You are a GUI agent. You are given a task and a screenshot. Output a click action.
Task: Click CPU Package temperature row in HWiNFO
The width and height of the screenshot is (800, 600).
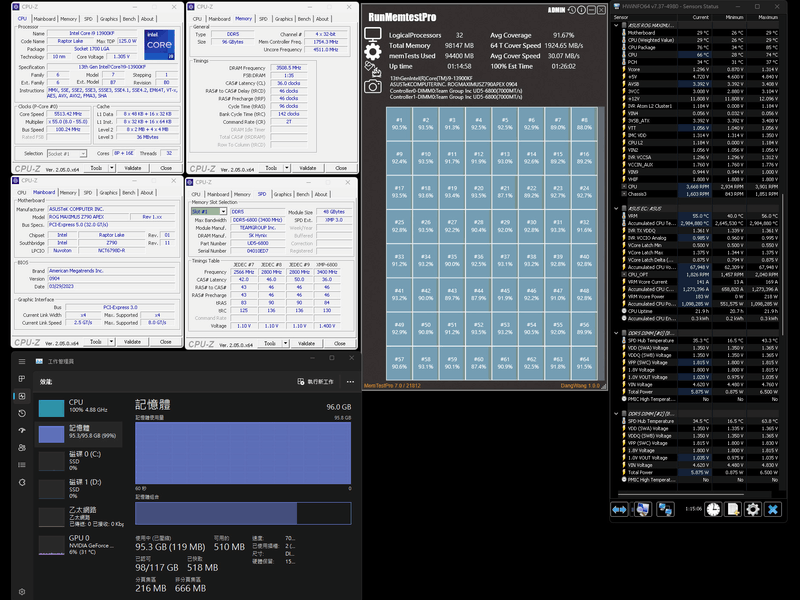(x=698, y=47)
